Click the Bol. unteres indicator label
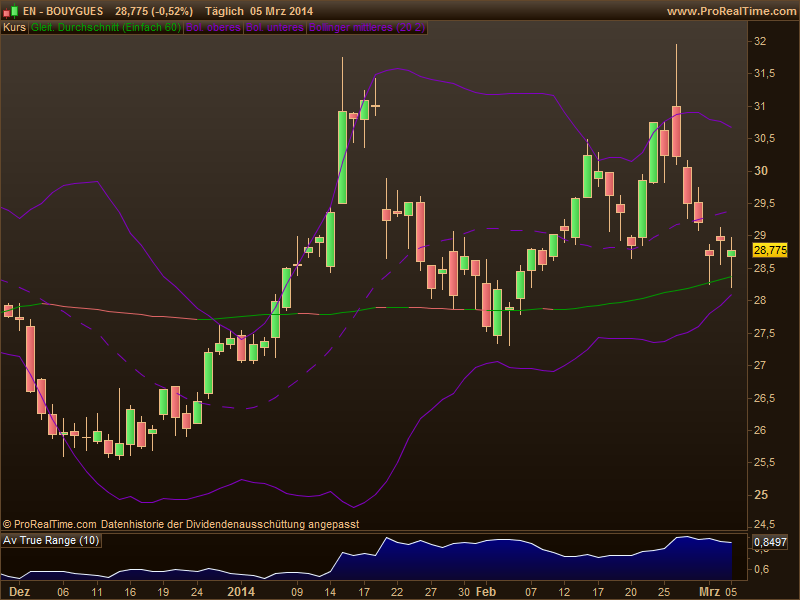This screenshot has width=800, height=600. pyautogui.click(x=272, y=28)
